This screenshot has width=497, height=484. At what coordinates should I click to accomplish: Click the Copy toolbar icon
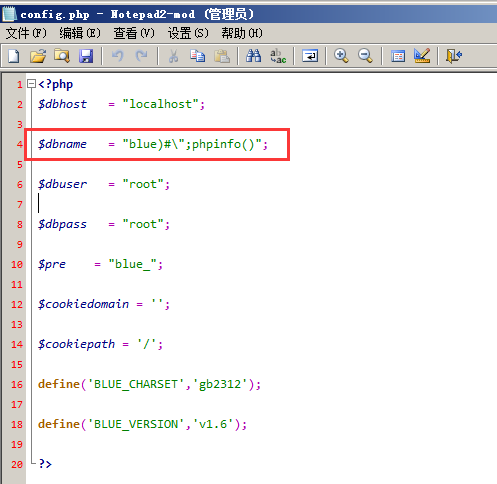coord(197,56)
